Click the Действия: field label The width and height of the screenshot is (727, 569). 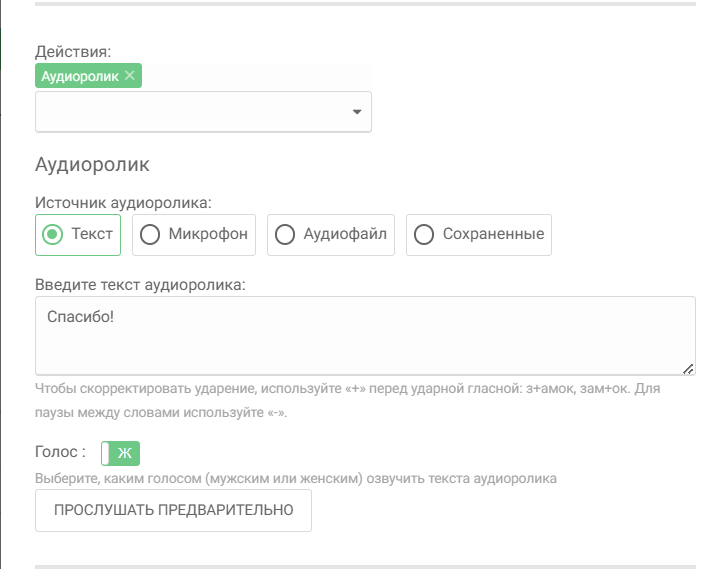73,50
